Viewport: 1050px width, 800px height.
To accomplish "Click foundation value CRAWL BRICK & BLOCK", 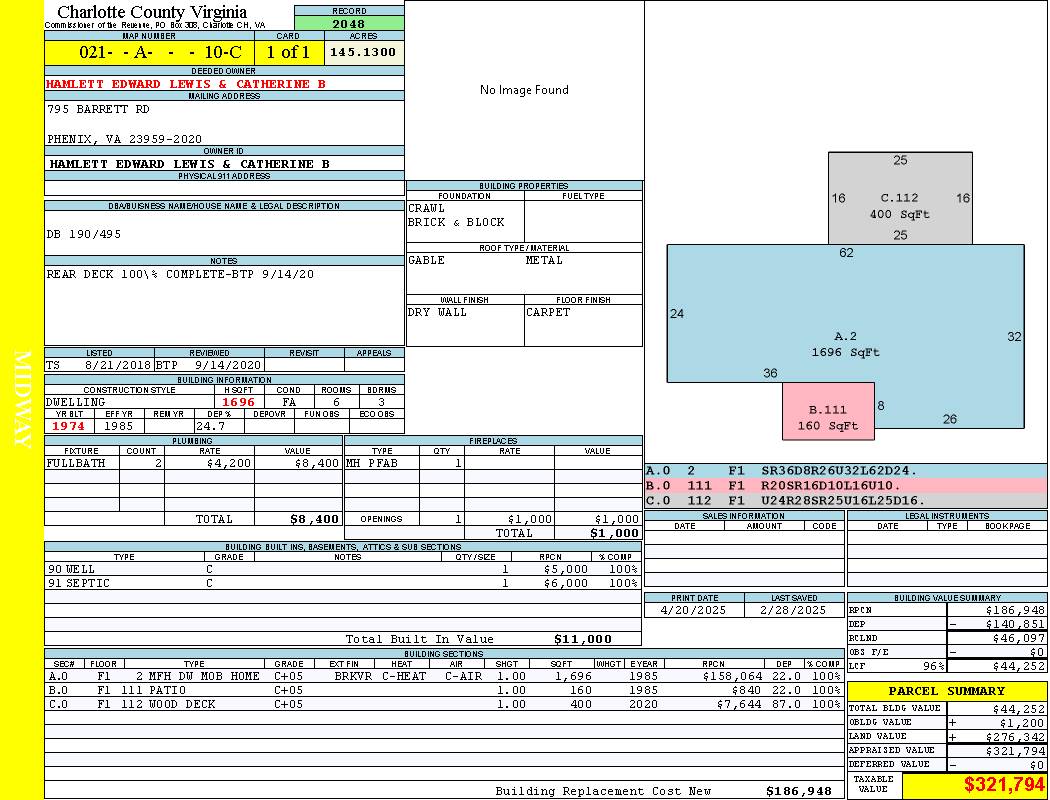I will click(x=456, y=216).
